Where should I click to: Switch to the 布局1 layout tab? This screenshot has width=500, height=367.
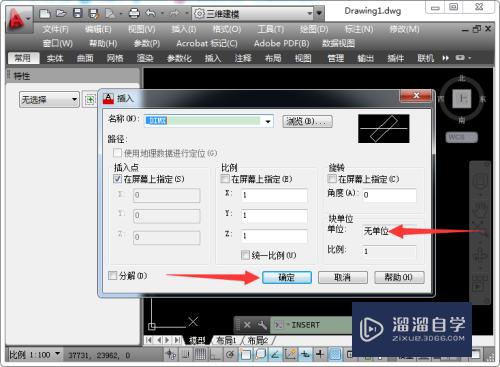(226, 340)
